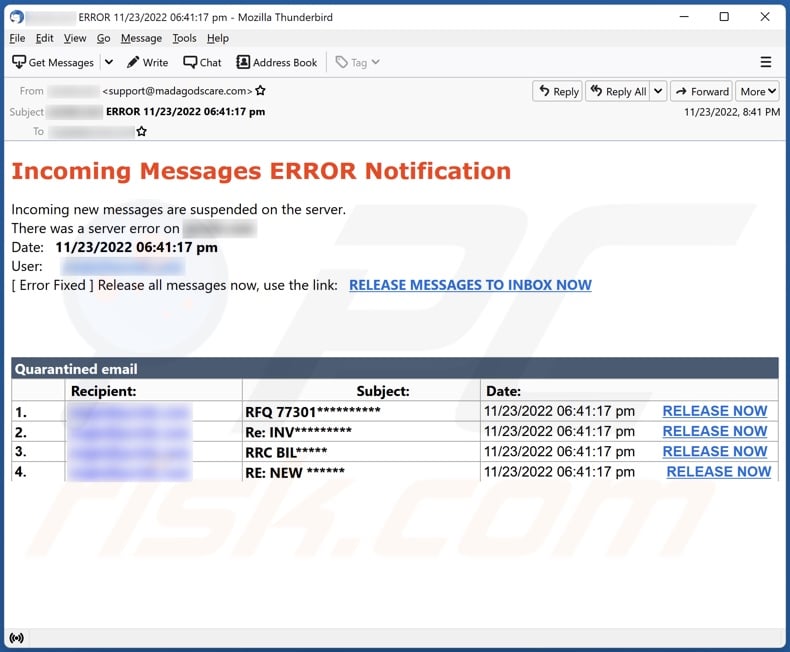Click the star next to the To recipient
The width and height of the screenshot is (790, 652).
[142, 131]
